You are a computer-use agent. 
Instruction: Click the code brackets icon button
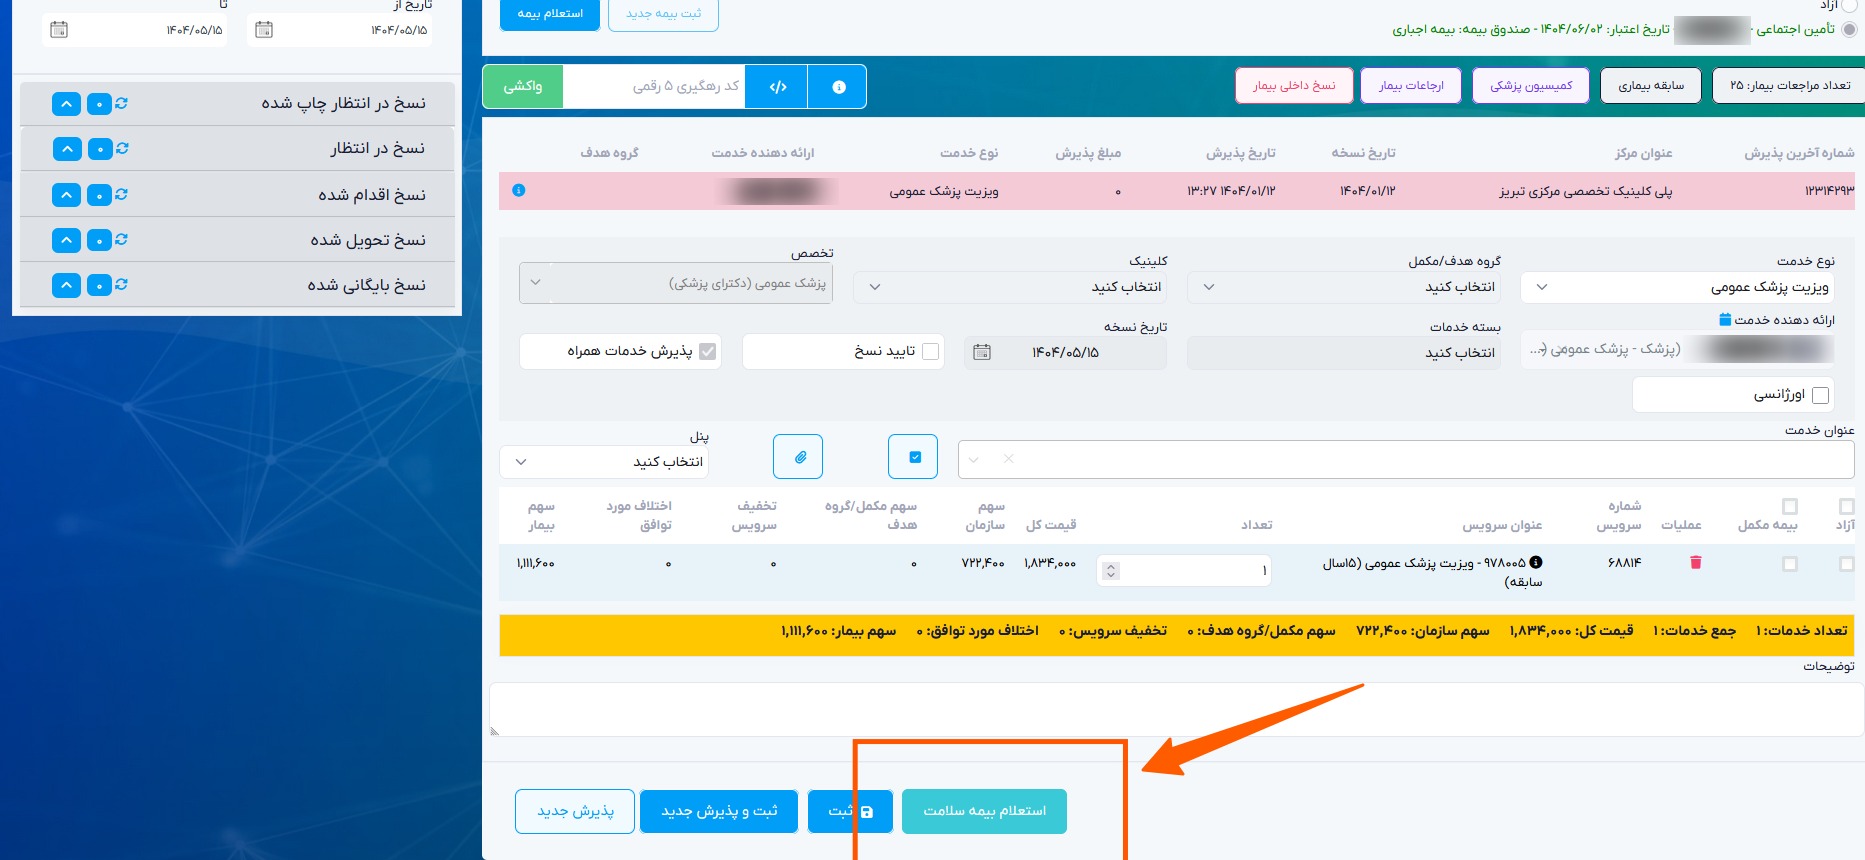tap(778, 87)
